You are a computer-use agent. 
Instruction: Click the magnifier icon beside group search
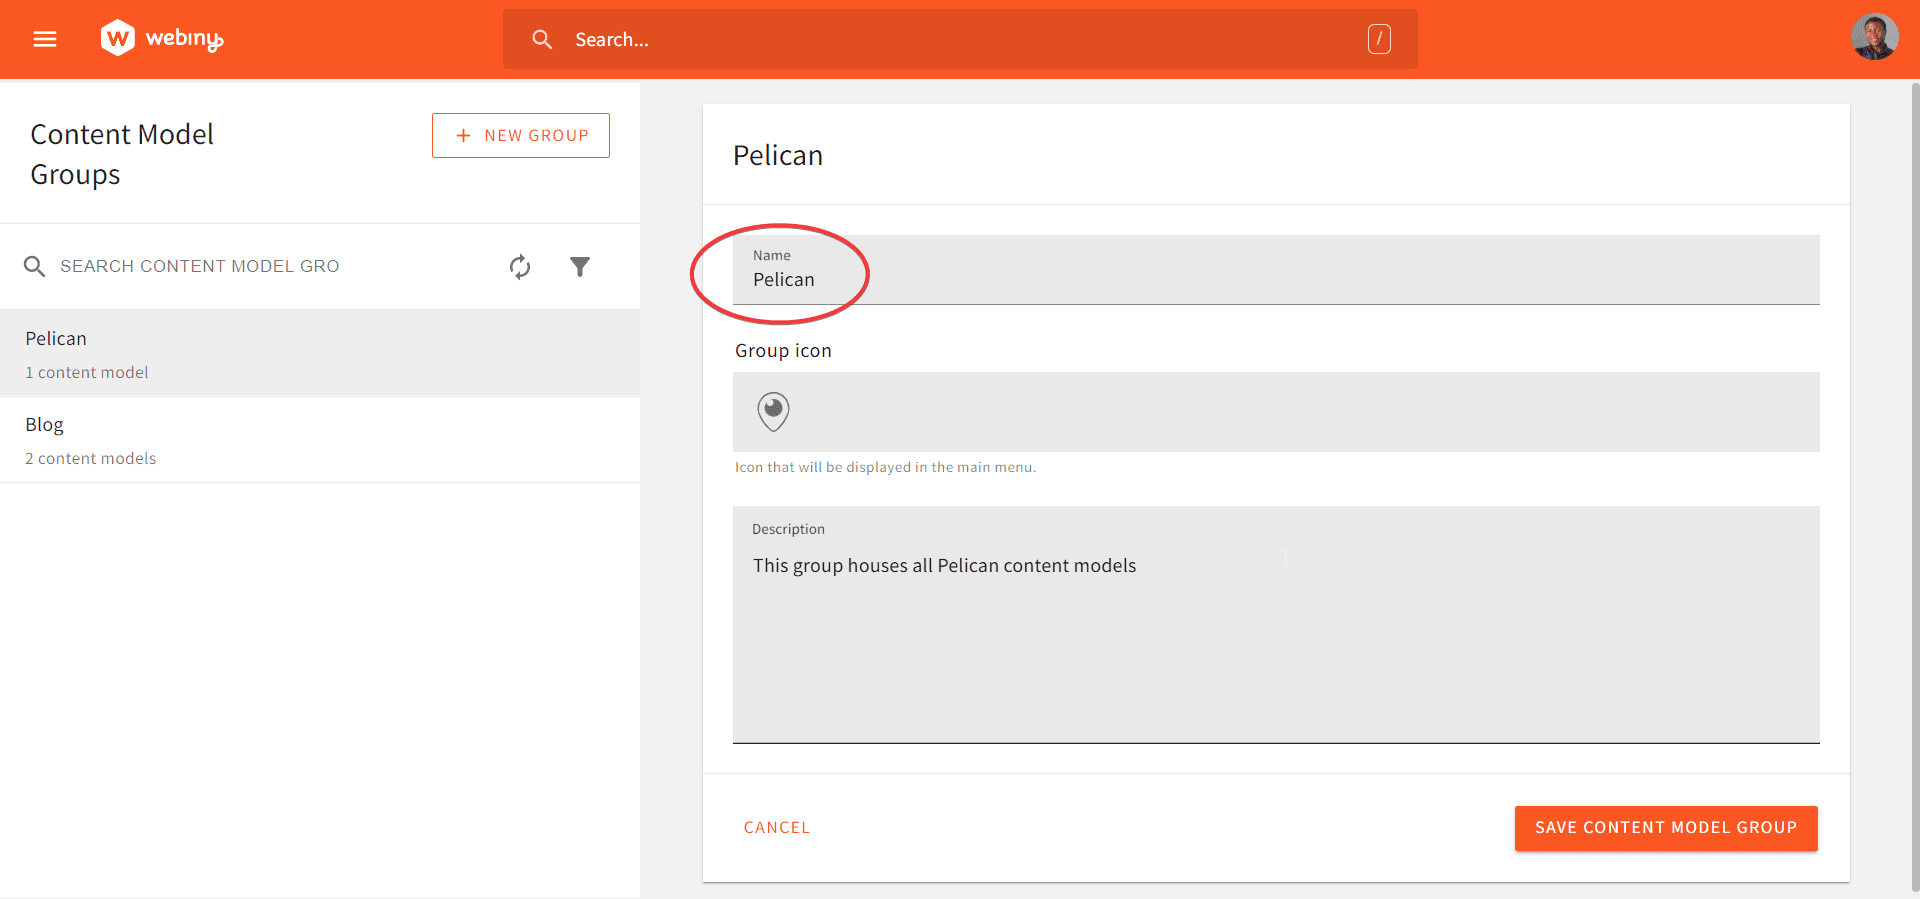tap(35, 267)
